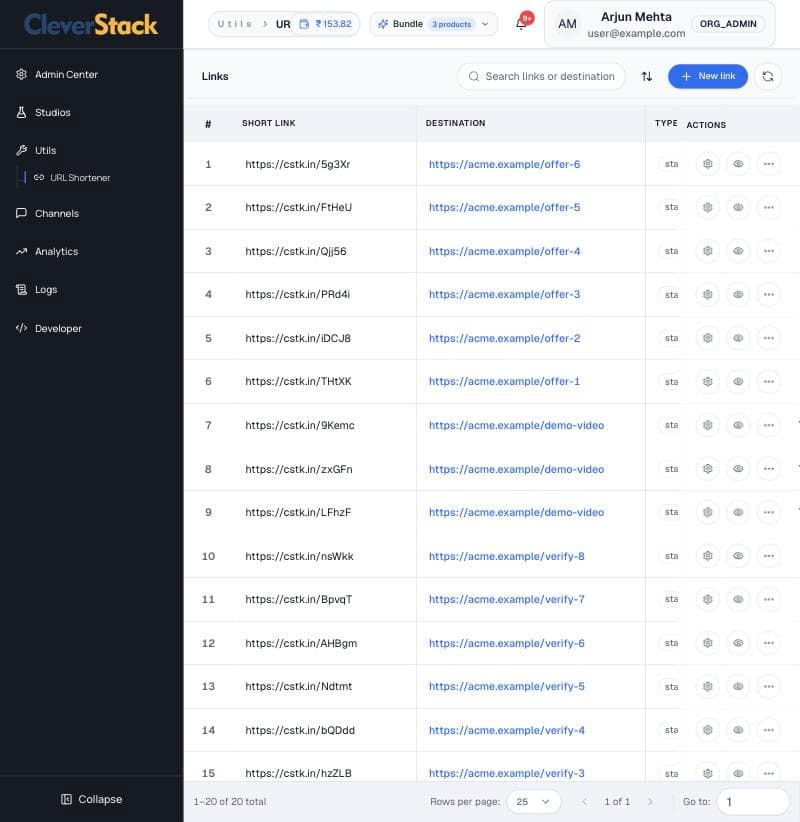The image size is (800, 822).
Task: Open settings gear for link nsWkk
Action: coord(707,556)
